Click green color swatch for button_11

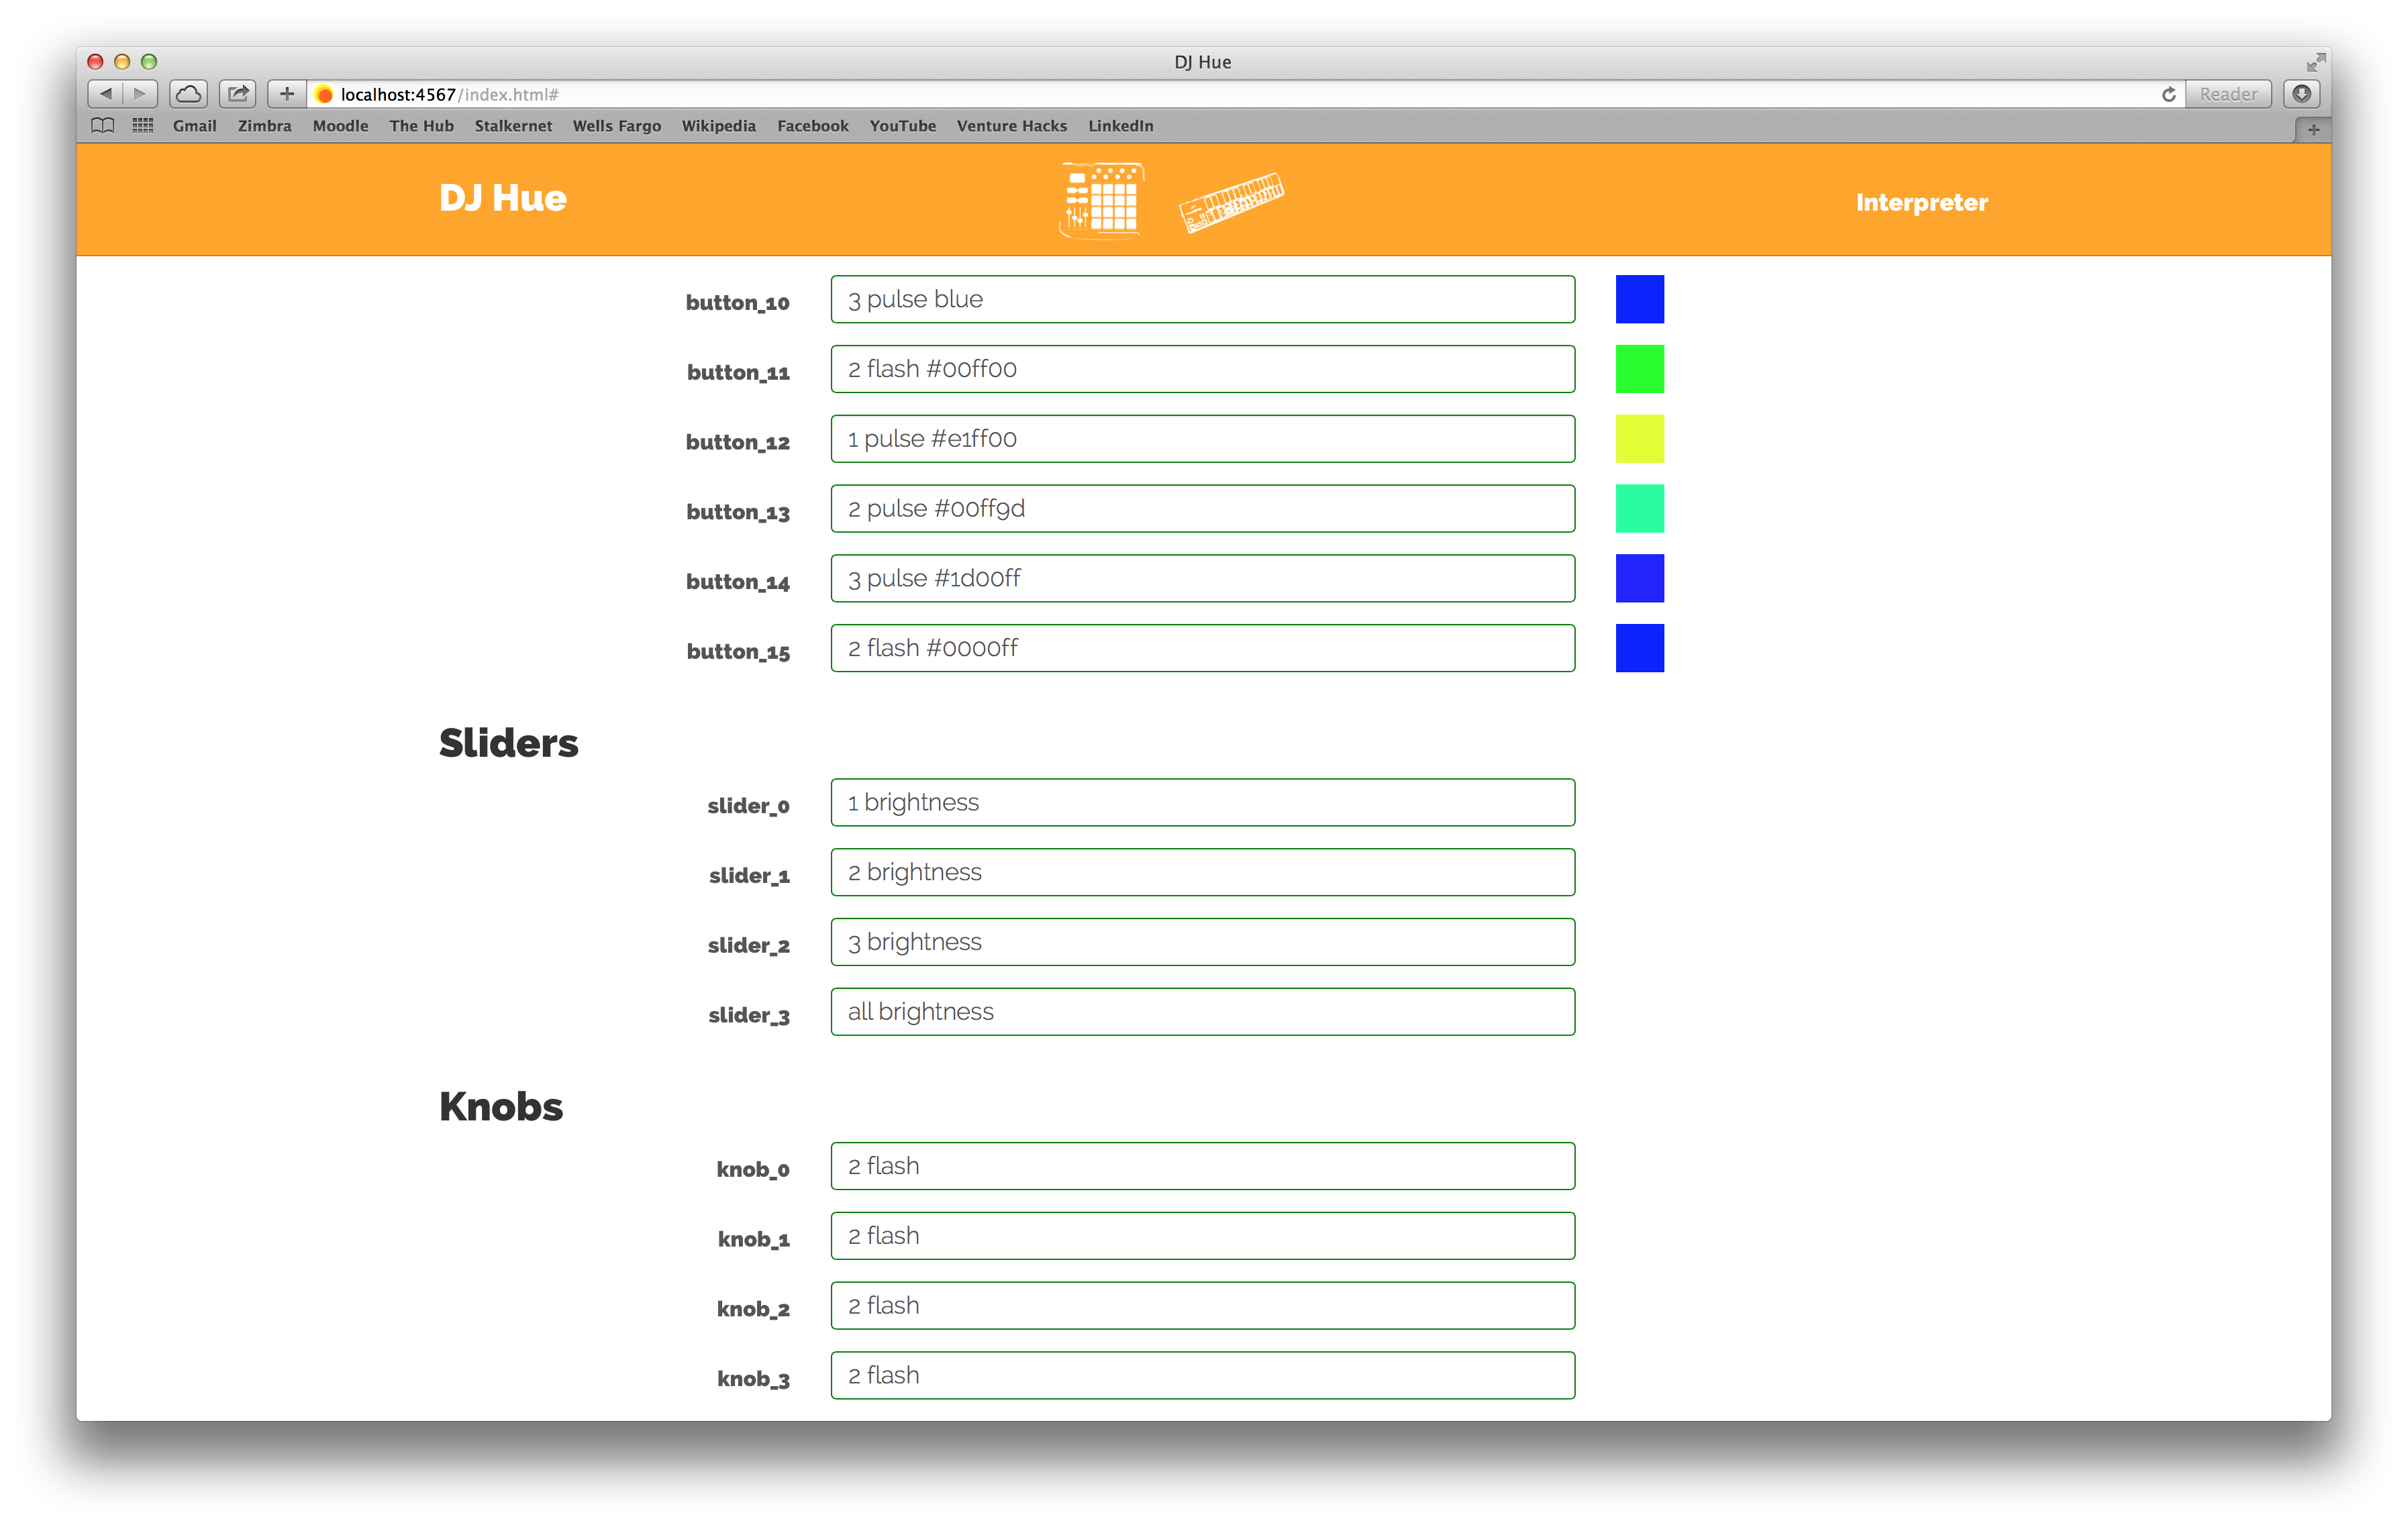1639,369
